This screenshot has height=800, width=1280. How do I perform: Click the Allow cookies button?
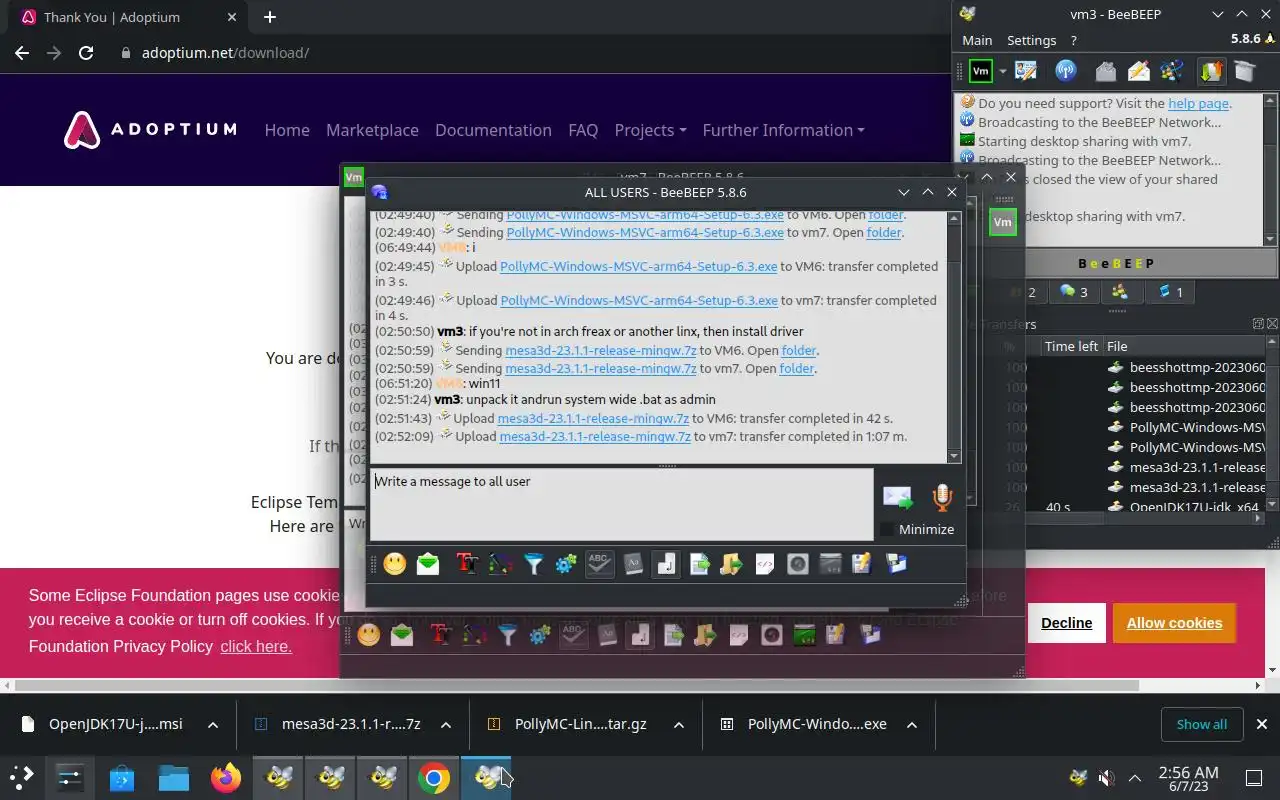click(1174, 623)
